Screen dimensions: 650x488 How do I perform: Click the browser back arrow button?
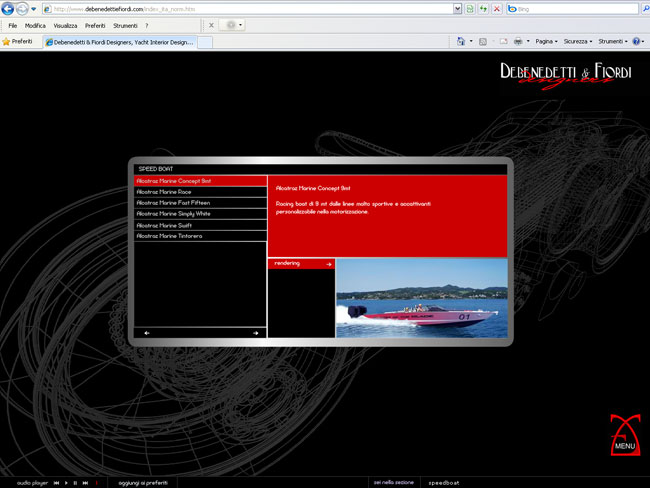[x=8, y=9]
